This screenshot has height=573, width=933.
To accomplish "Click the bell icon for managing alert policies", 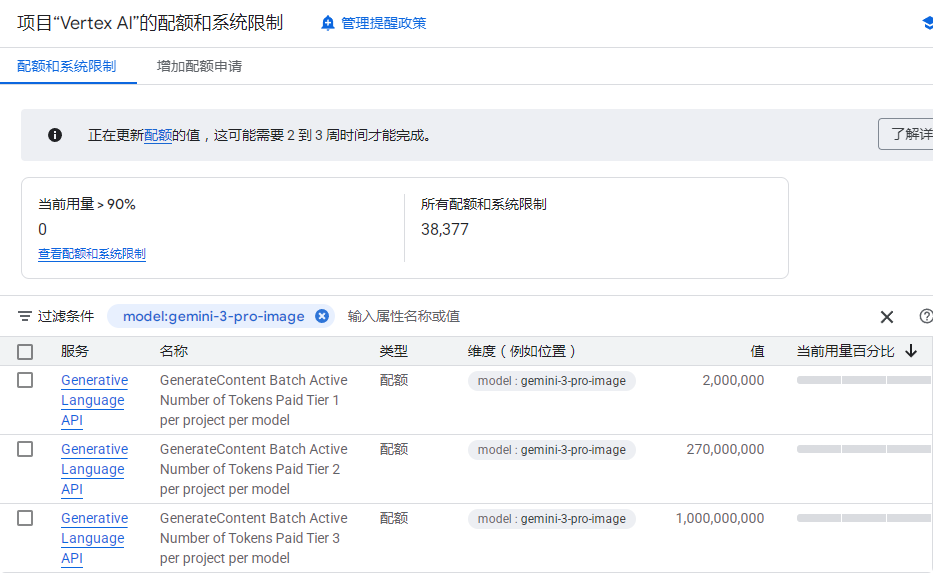I will coord(327,23).
